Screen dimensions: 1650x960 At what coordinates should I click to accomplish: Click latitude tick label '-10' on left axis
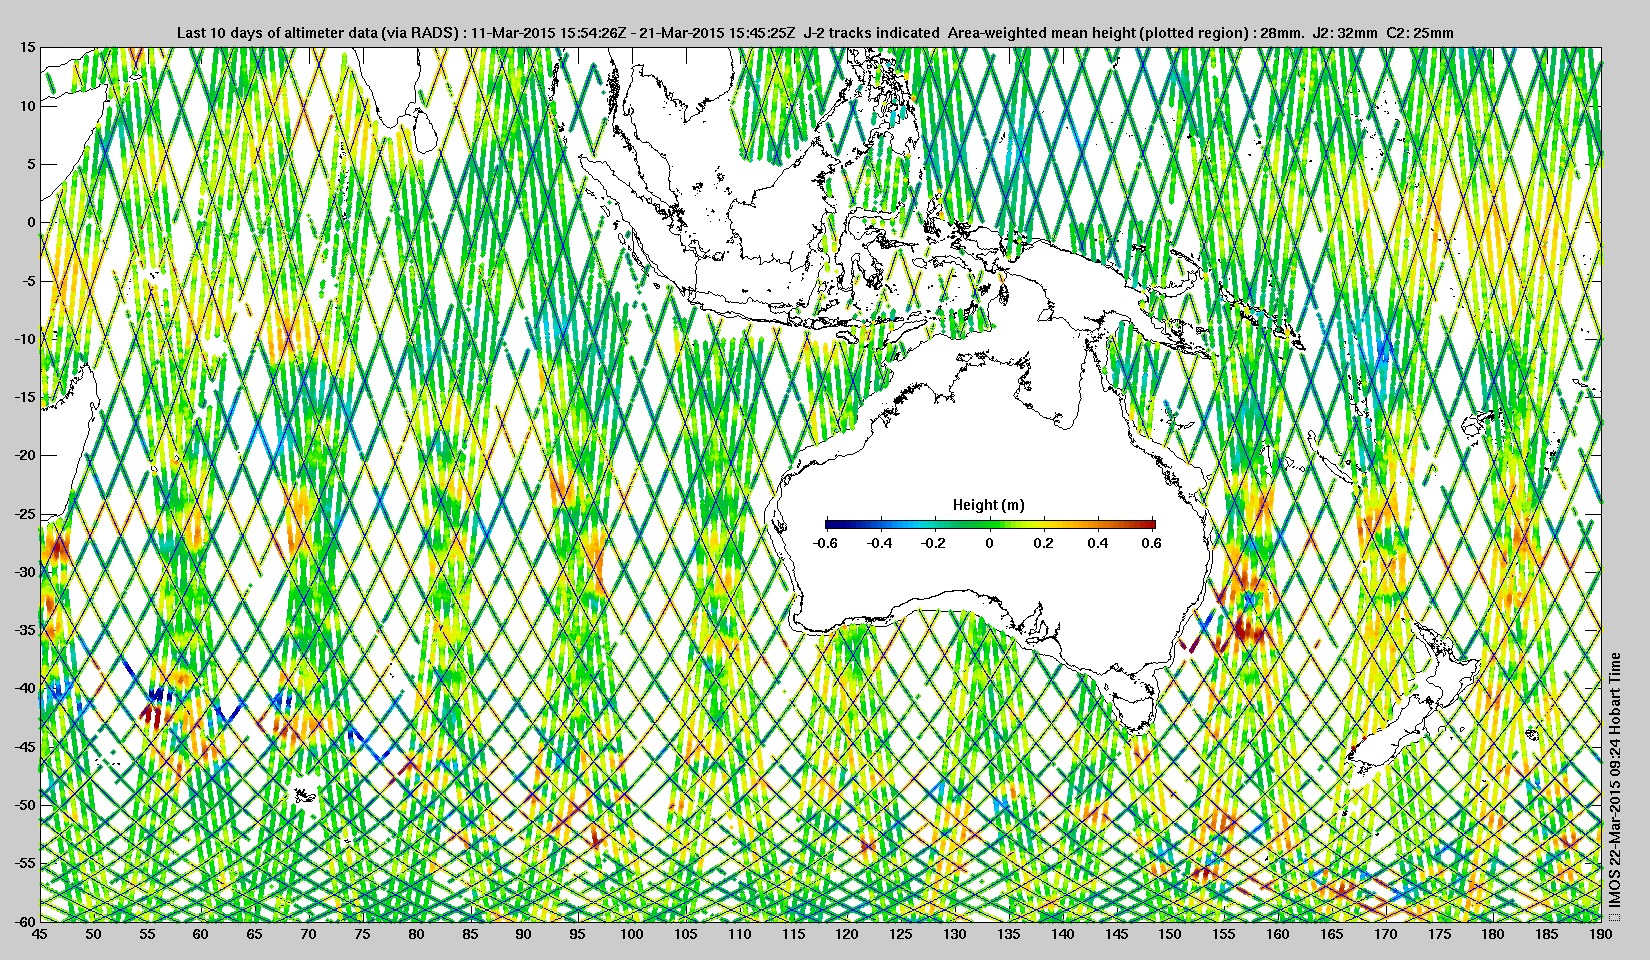(25, 338)
